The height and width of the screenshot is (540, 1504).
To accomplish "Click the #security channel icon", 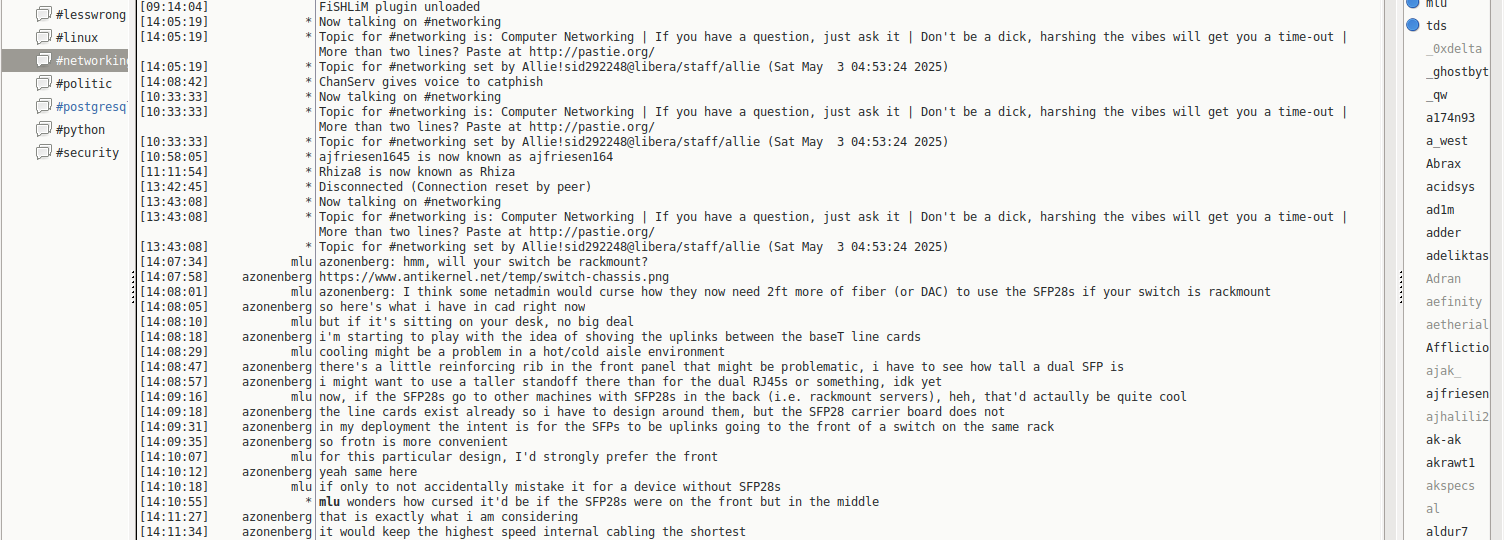I will point(43,152).
